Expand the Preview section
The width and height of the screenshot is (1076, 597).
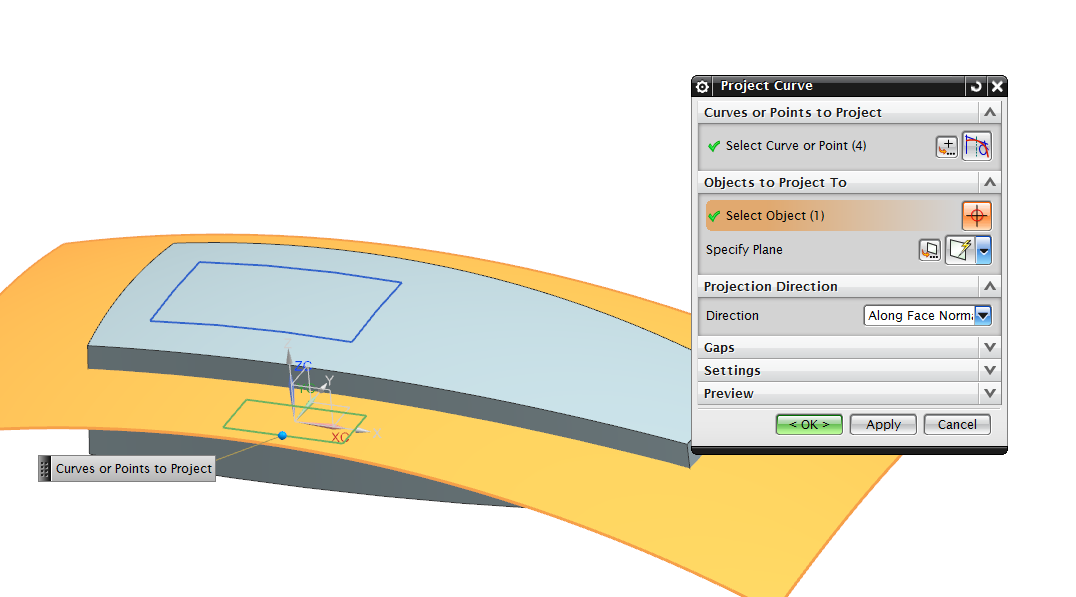point(990,393)
